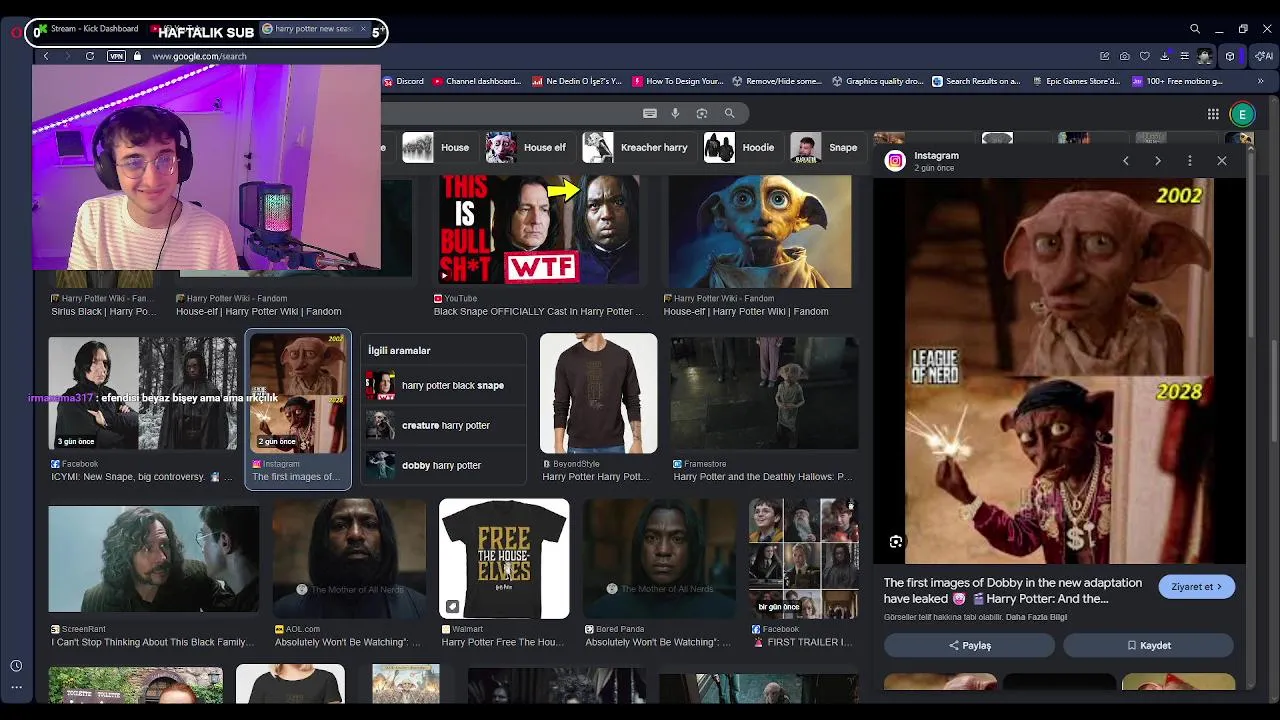Open Opera tab search magnifier
Image resolution: width=1280 pixels, height=720 pixels.
coord(1195,29)
